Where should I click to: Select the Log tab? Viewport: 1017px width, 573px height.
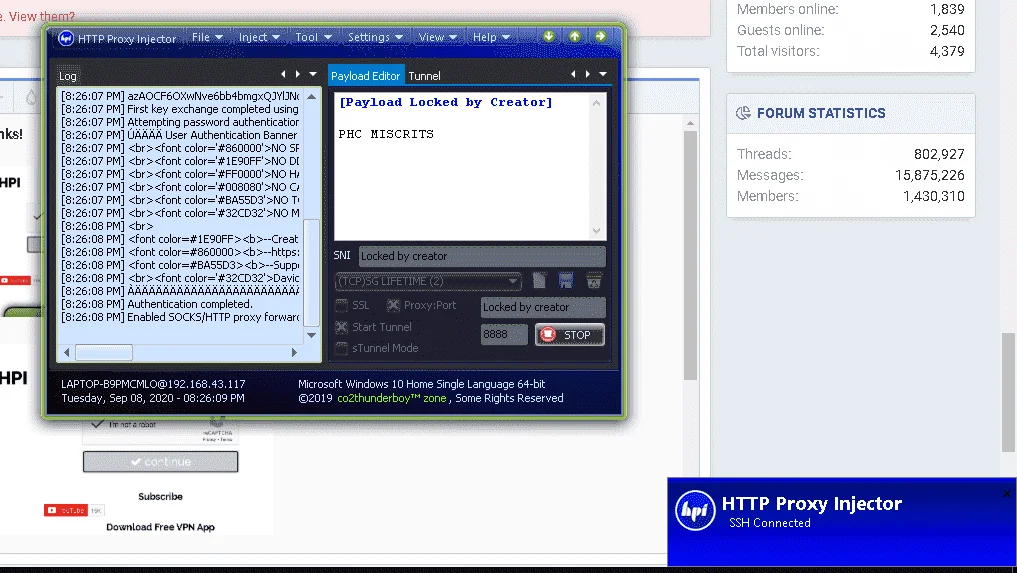click(67, 76)
